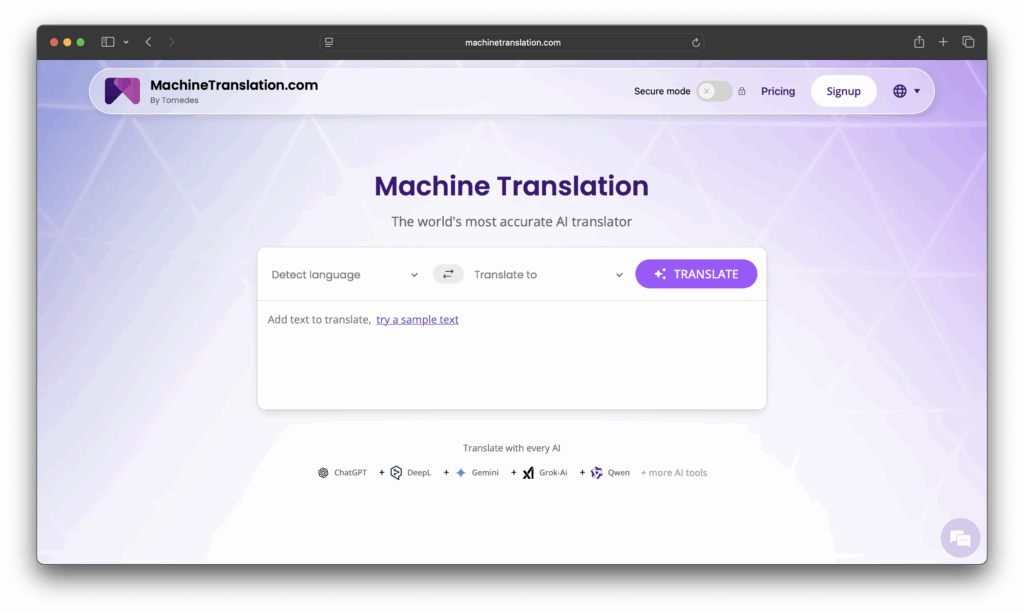Go back using Safari back arrow

[149, 42]
